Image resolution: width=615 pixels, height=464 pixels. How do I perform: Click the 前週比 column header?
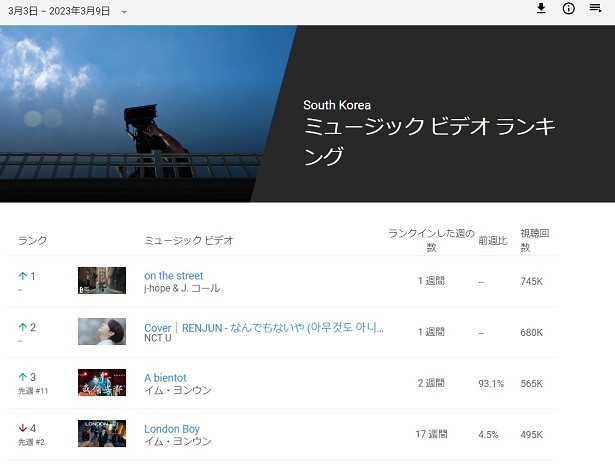tap(494, 241)
